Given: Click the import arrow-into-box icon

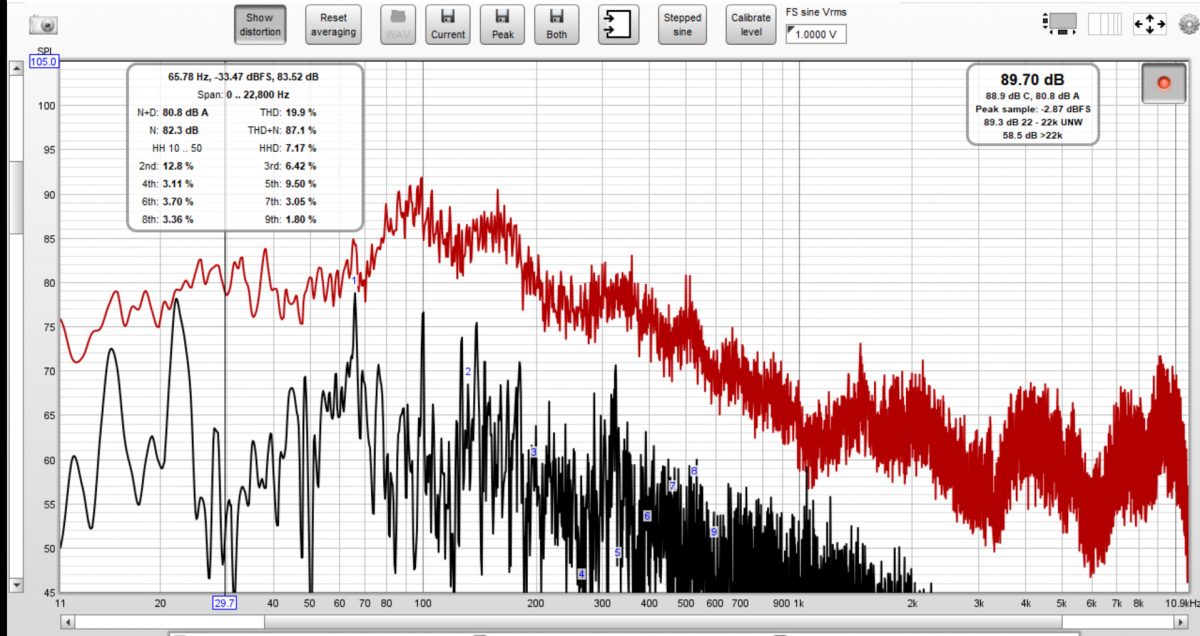Looking at the screenshot, I should [x=618, y=25].
